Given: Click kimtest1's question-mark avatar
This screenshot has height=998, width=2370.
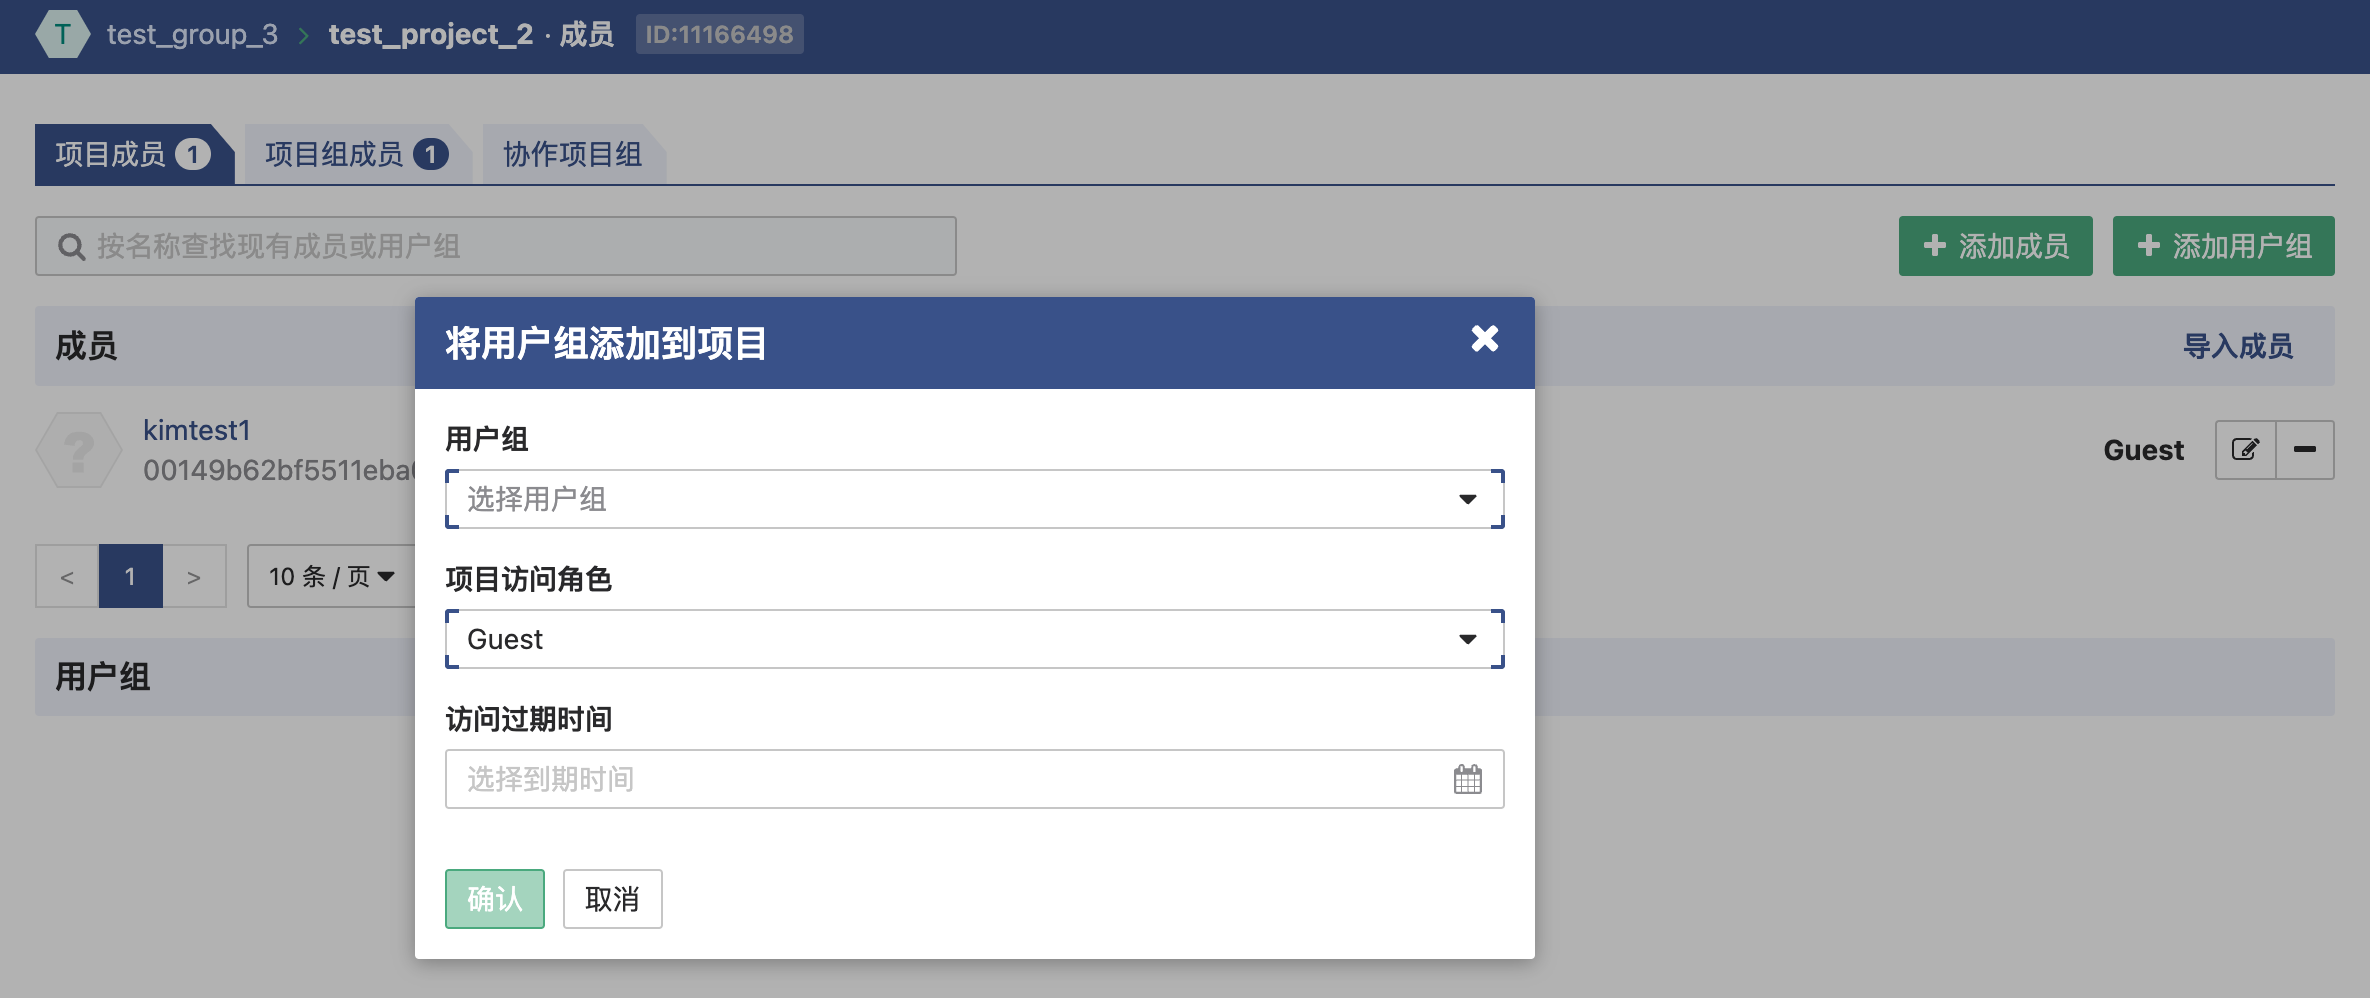Looking at the screenshot, I should (79, 450).
